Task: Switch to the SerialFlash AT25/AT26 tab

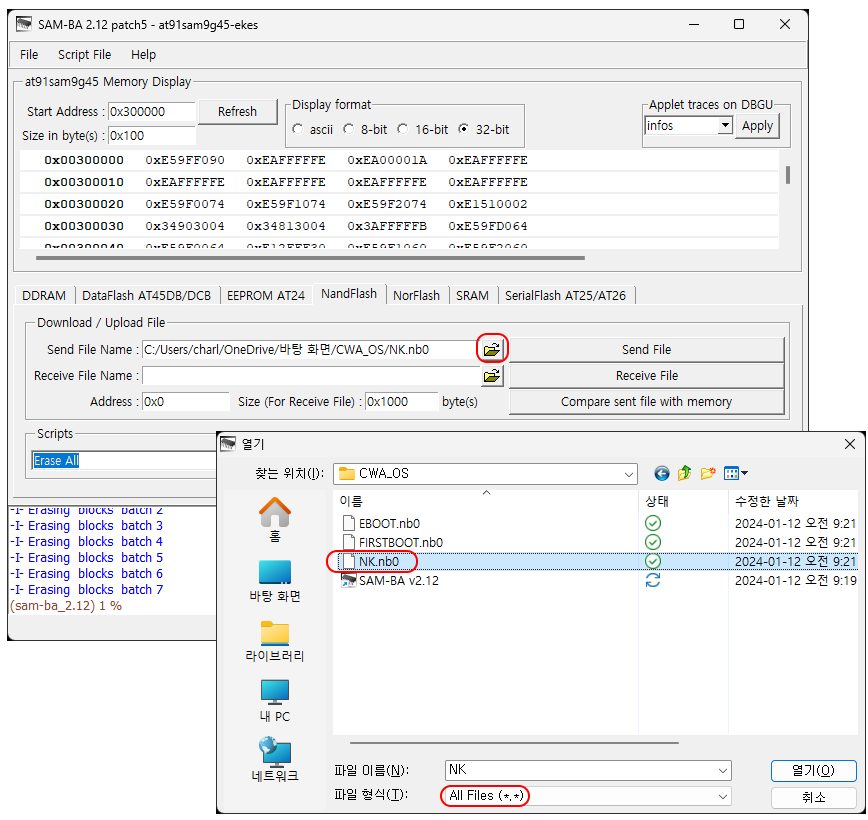Action: point(565,295)
